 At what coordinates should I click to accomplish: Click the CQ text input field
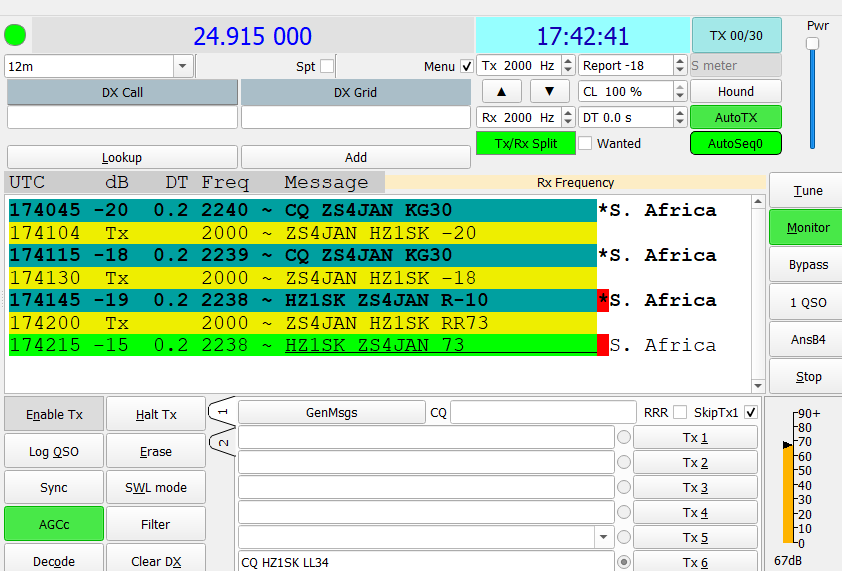pyautogui.click(x=543, y=413)
